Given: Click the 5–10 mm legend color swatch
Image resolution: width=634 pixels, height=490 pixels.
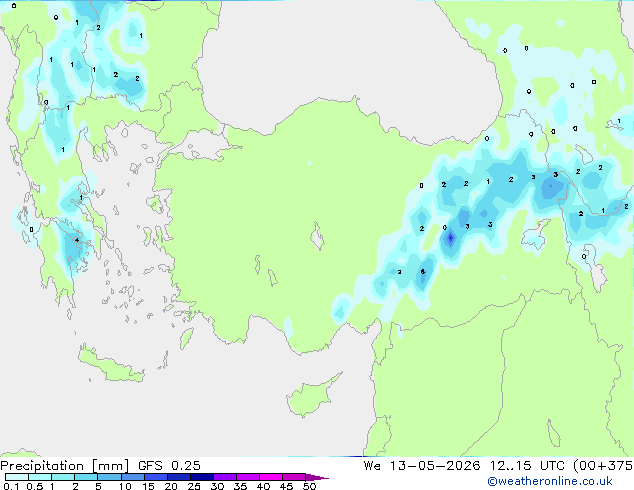Looking at the screenshot, I should click(109, 477).
